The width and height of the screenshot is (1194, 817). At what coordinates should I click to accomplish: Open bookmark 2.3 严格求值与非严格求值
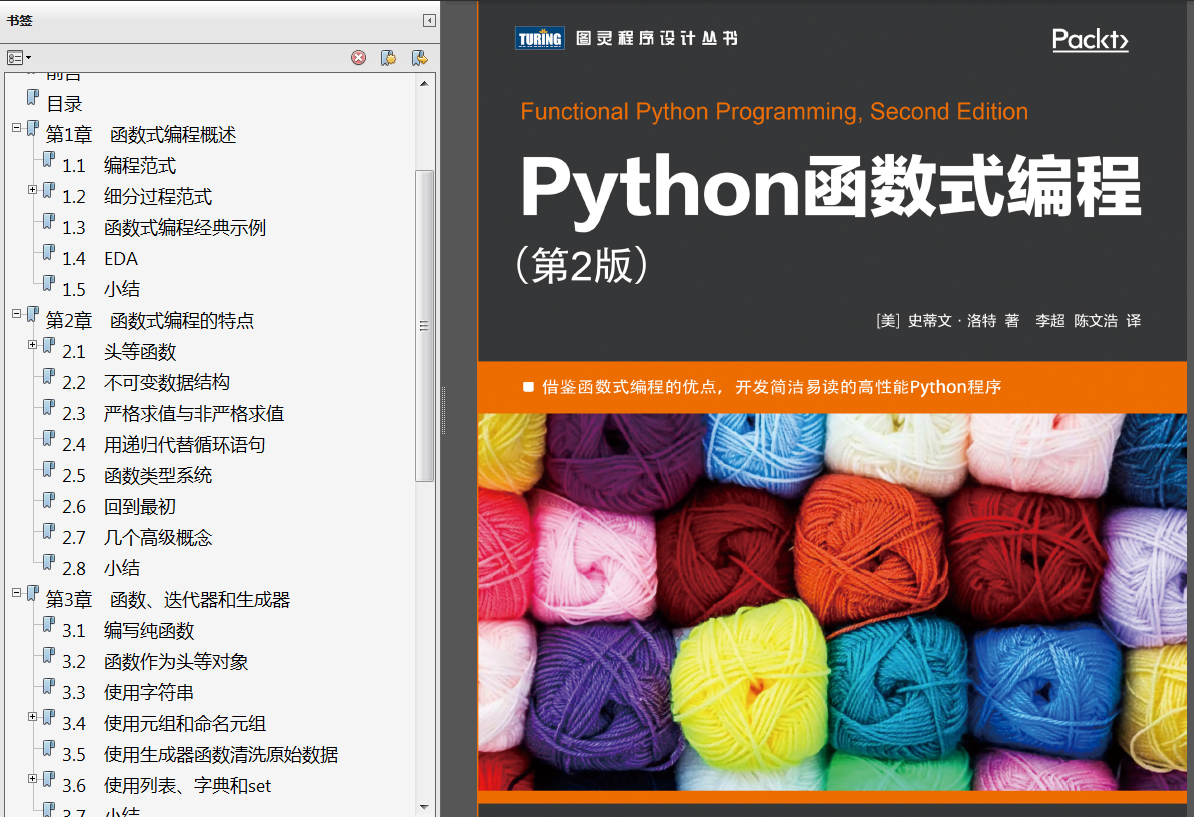pyautogui.click(x=173, y=413)
